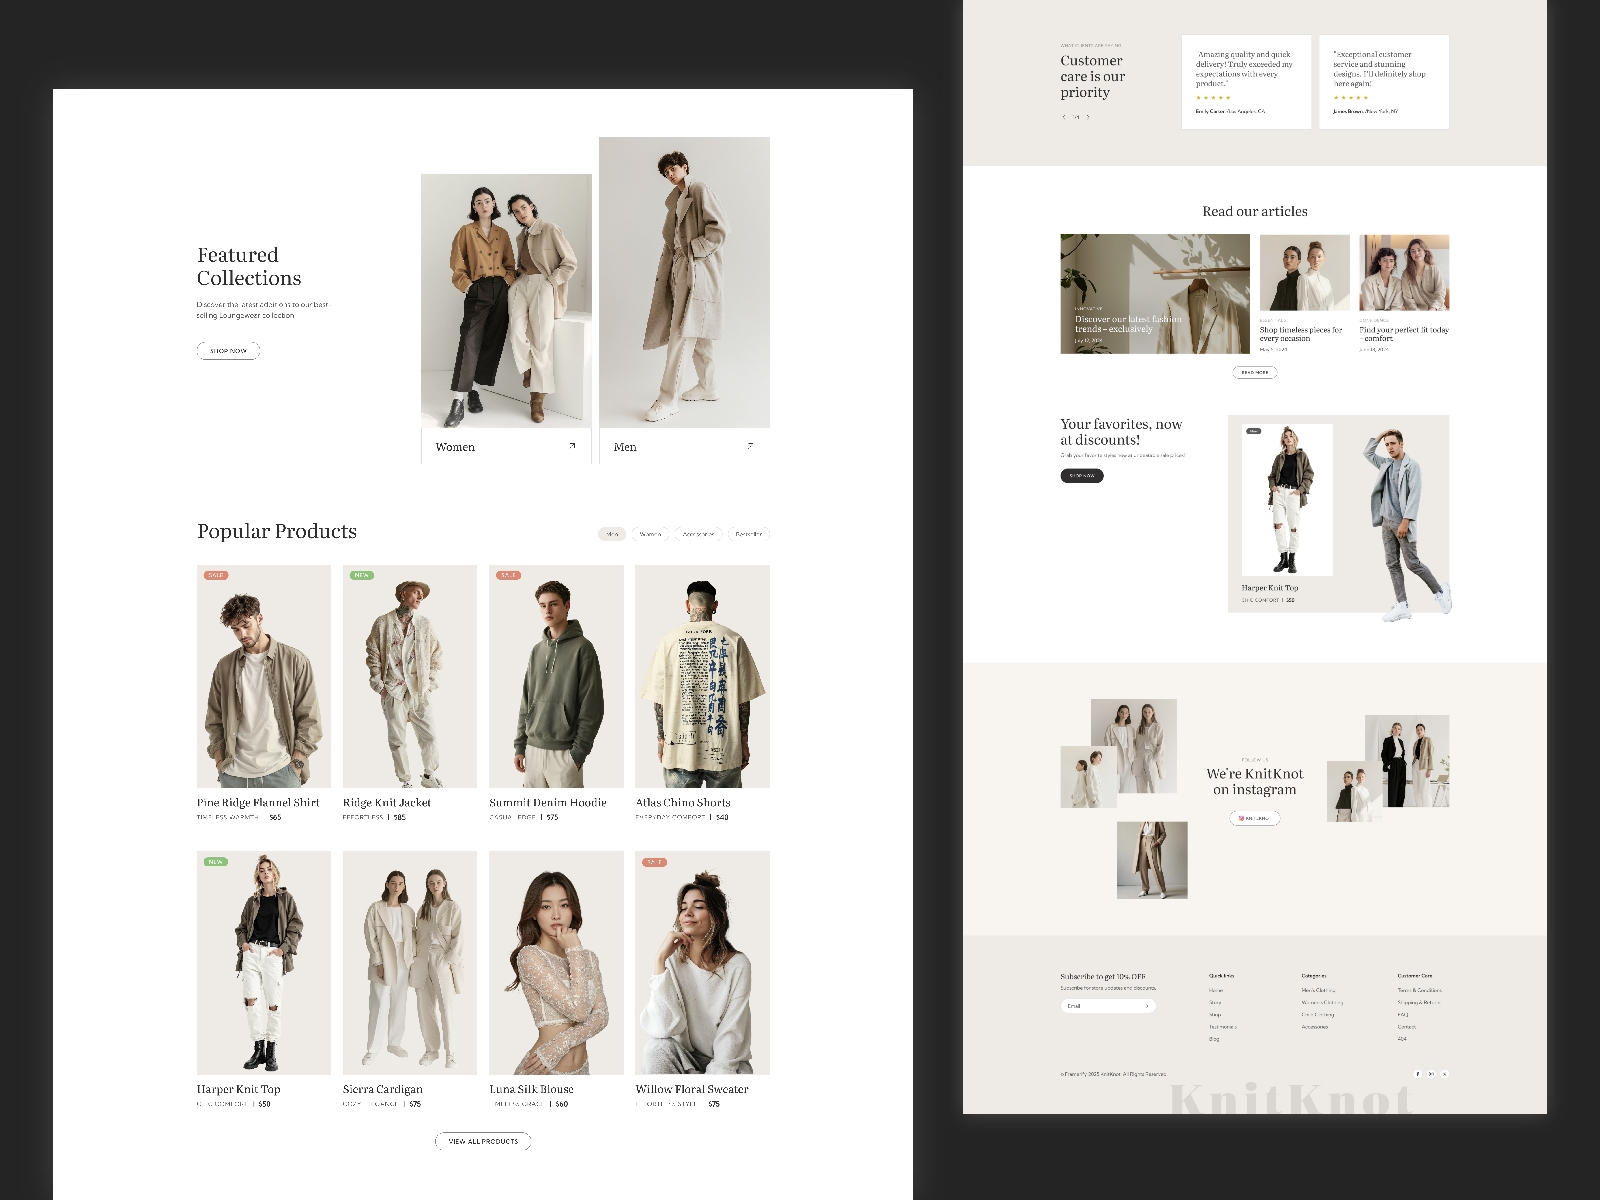Click the arrow icon inside the Email subscribe field

(x=1148, y=1006)
